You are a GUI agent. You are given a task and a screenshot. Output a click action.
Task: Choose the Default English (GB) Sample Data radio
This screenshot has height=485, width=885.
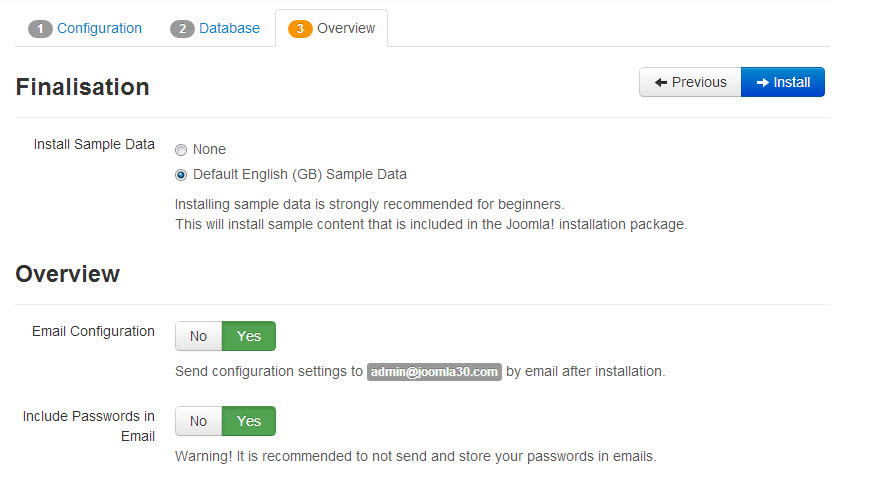[181, 175]
